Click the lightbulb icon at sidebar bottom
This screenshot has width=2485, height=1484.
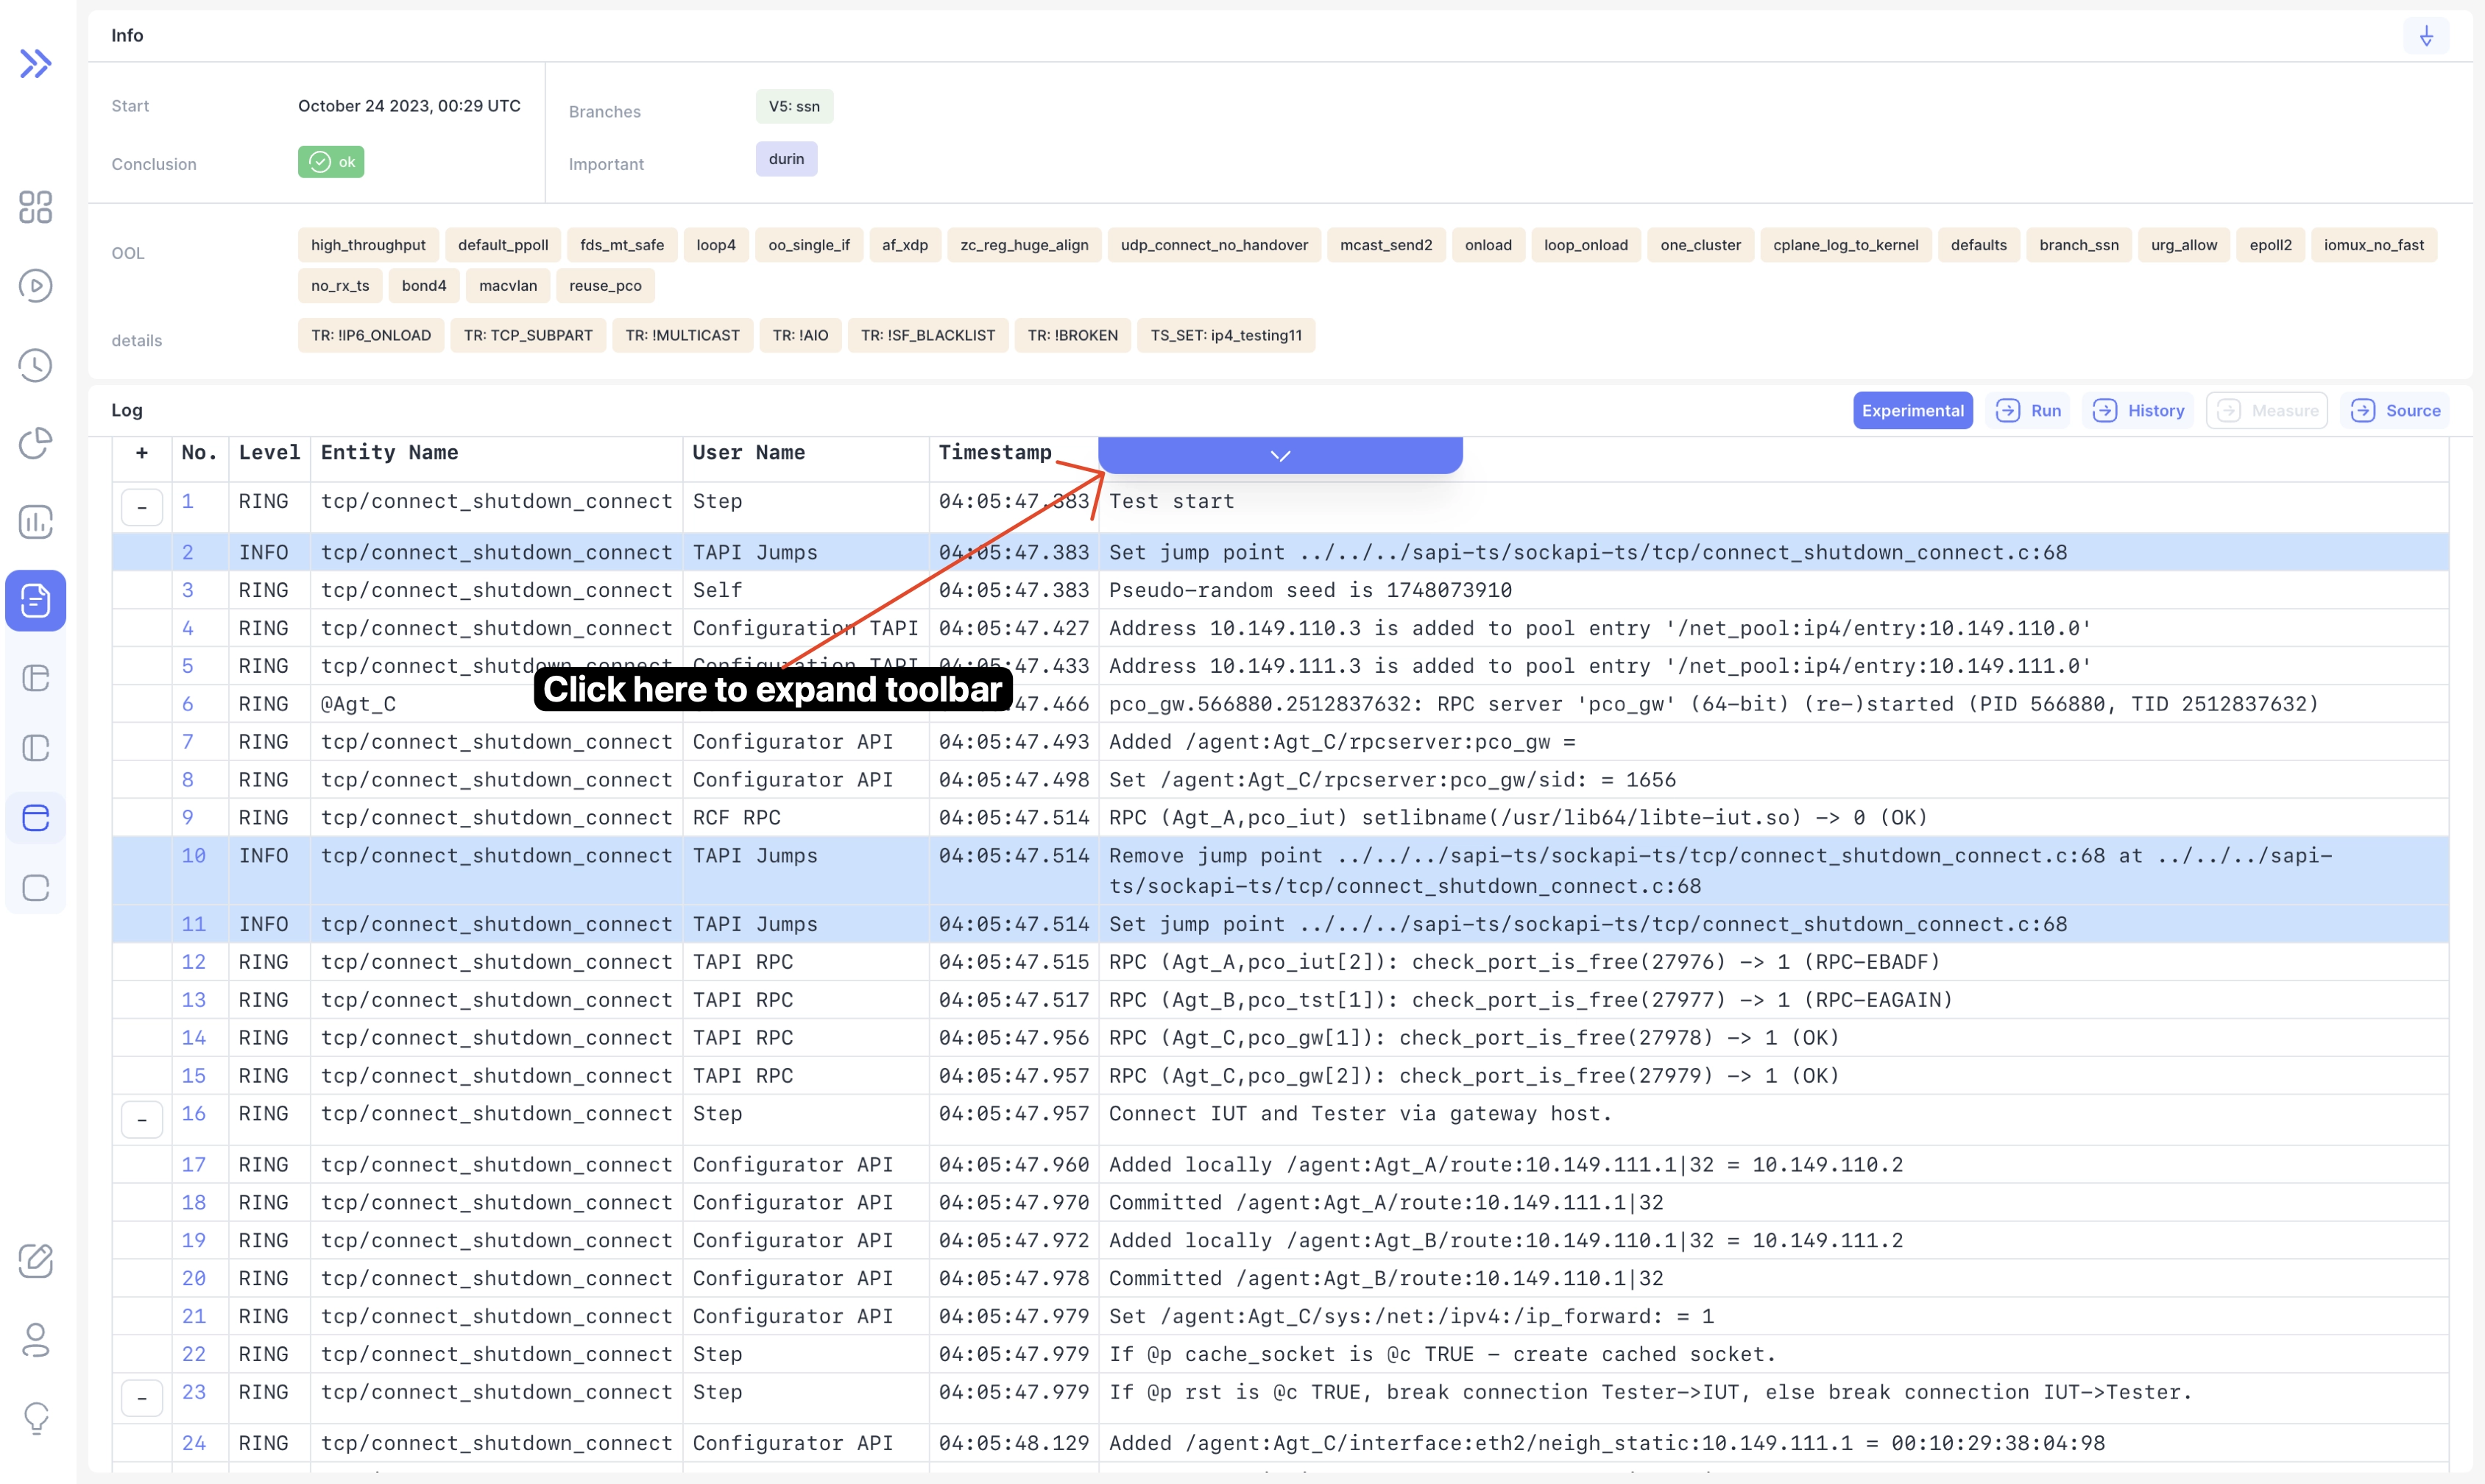36,1417
